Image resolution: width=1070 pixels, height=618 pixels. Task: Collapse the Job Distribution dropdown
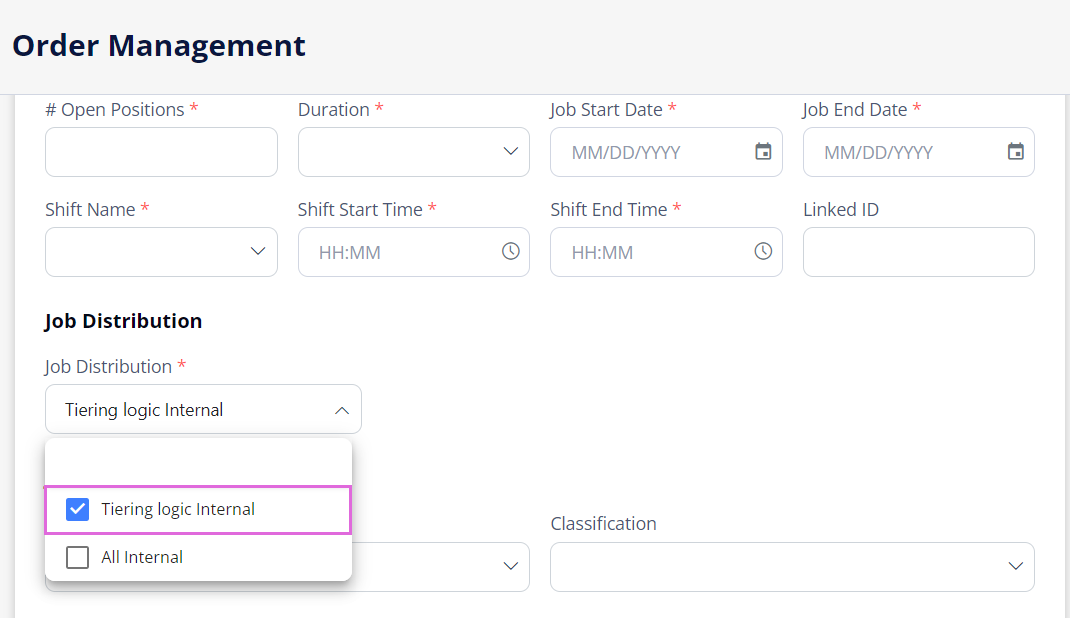pos(342,410)
